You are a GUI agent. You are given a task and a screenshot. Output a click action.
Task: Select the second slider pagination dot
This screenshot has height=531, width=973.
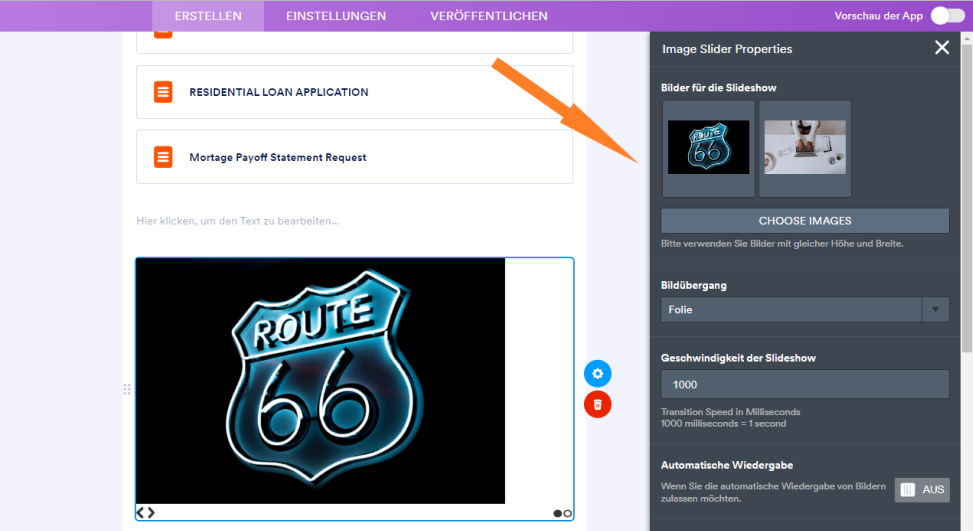pos(567,514)
